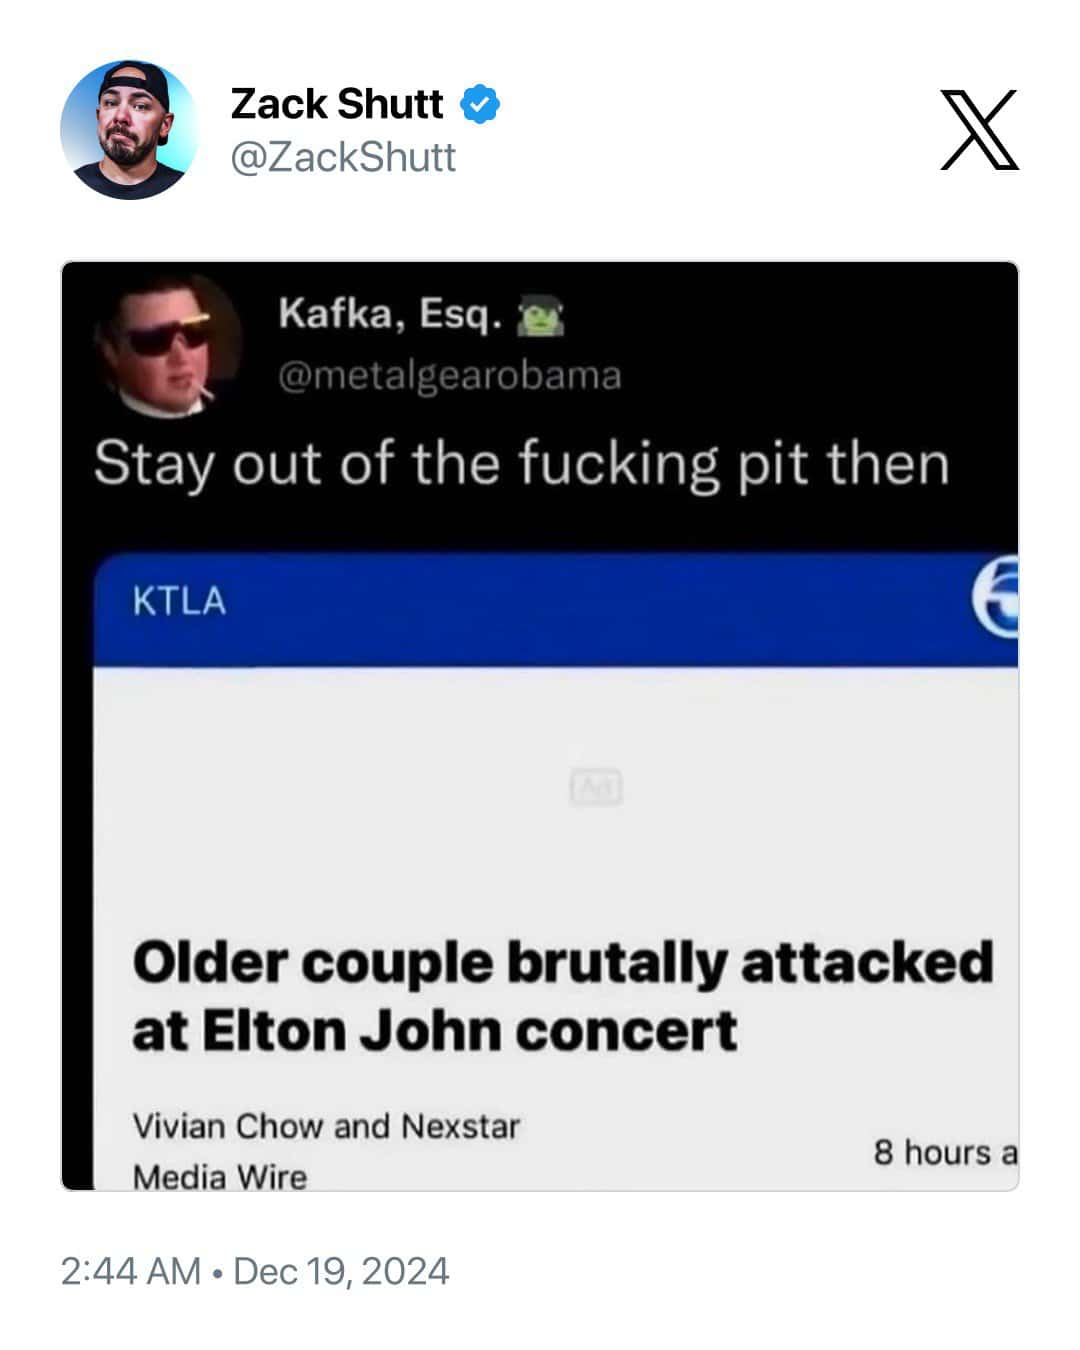Click the 8 hours ago timestamp

tap(945, 1152)
